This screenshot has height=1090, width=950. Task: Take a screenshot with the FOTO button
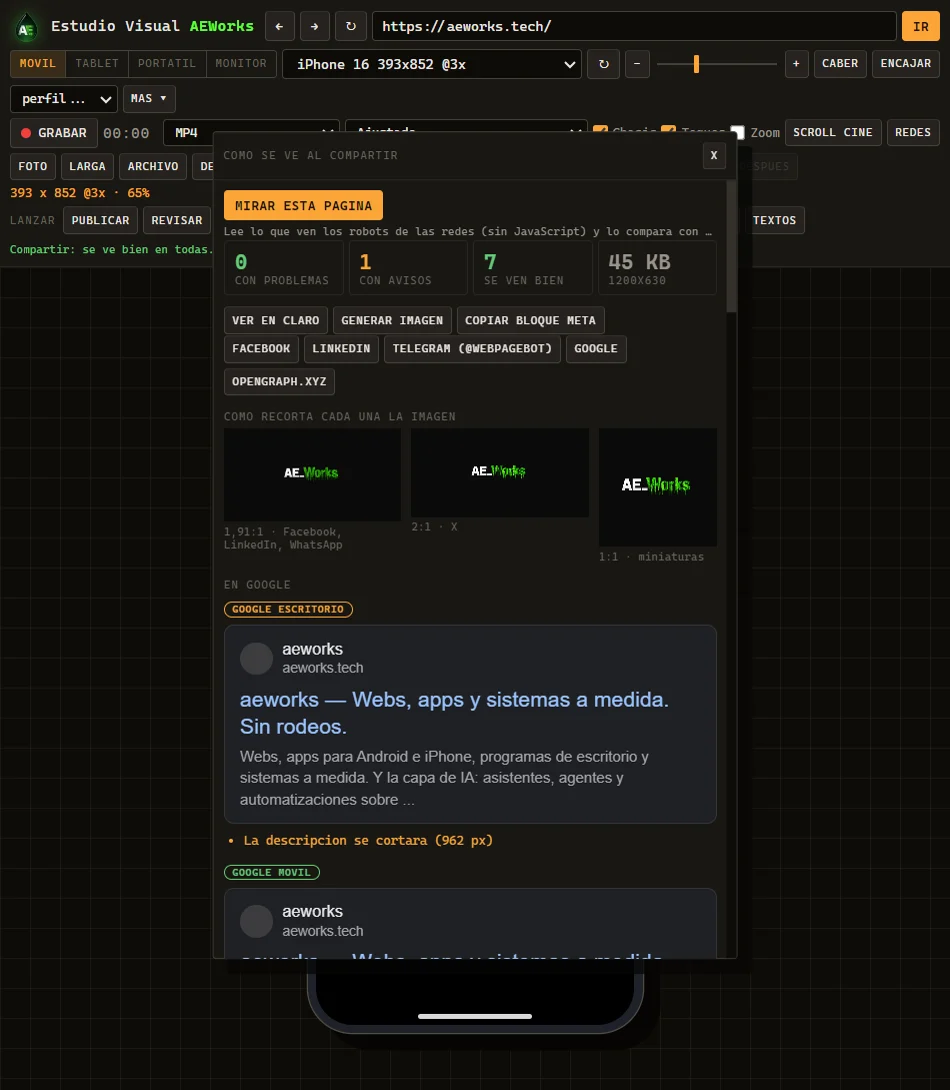[x=33, y=166]
